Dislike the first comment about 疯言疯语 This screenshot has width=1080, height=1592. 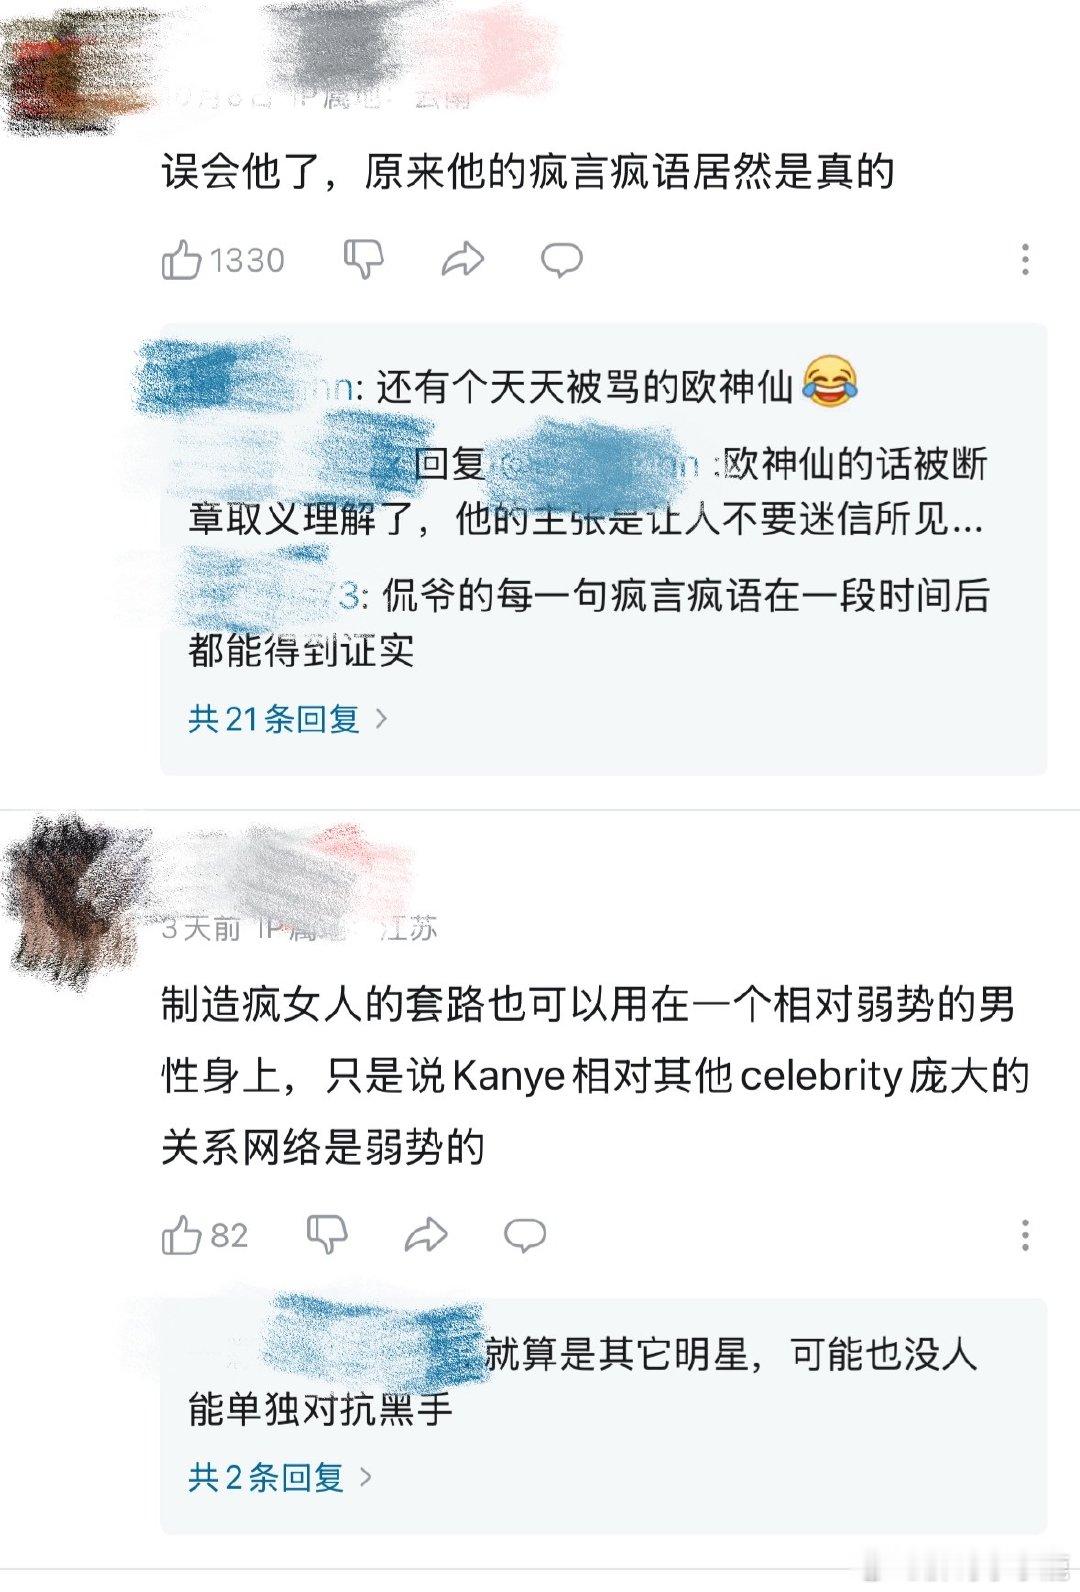click(364, 260)
